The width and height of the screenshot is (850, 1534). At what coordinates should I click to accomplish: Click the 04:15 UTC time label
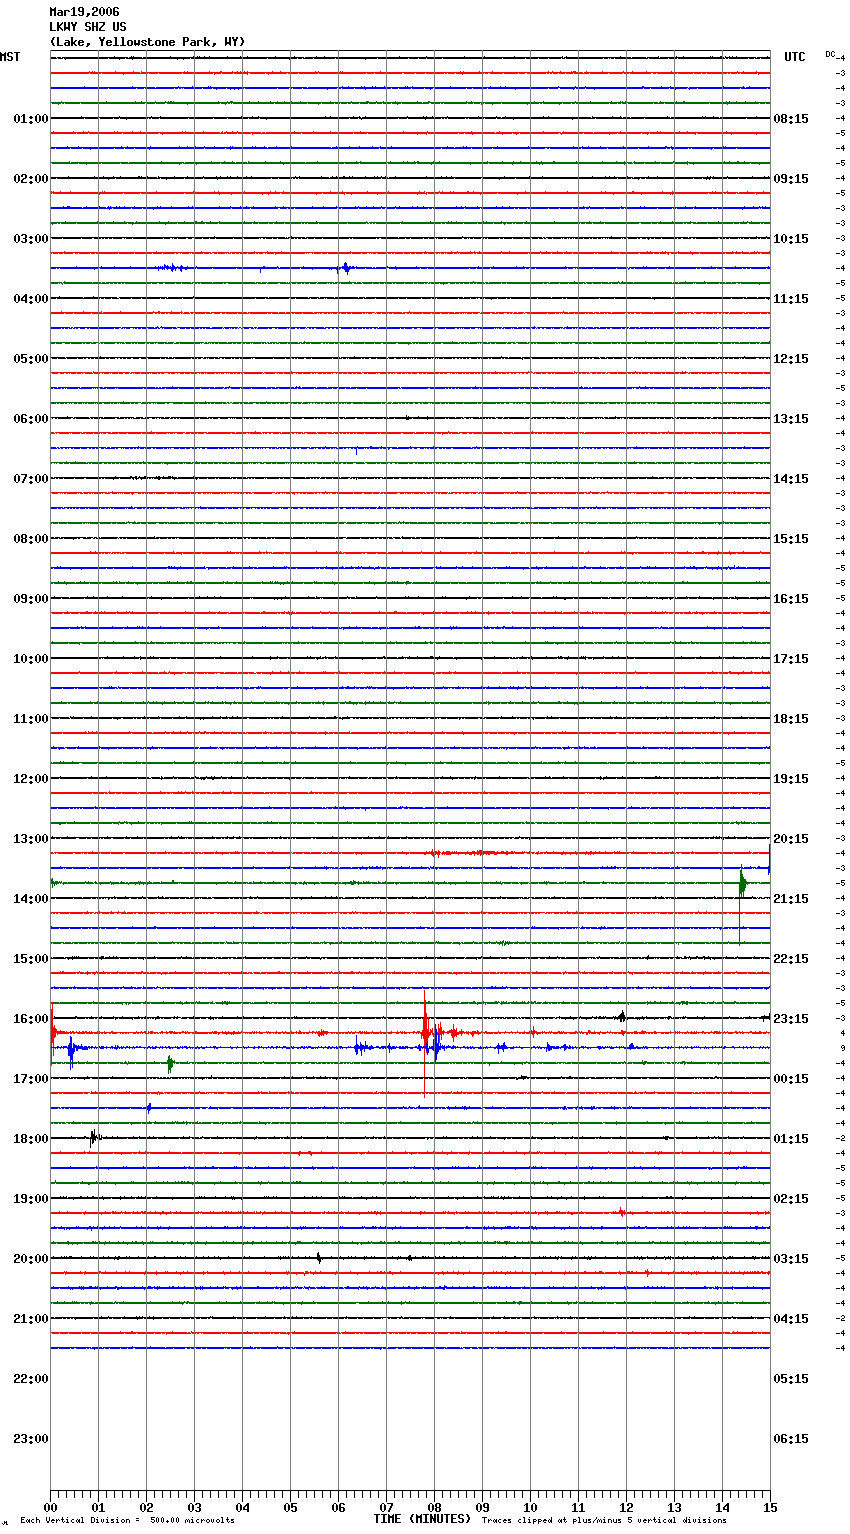click(x=791, y=1319)
